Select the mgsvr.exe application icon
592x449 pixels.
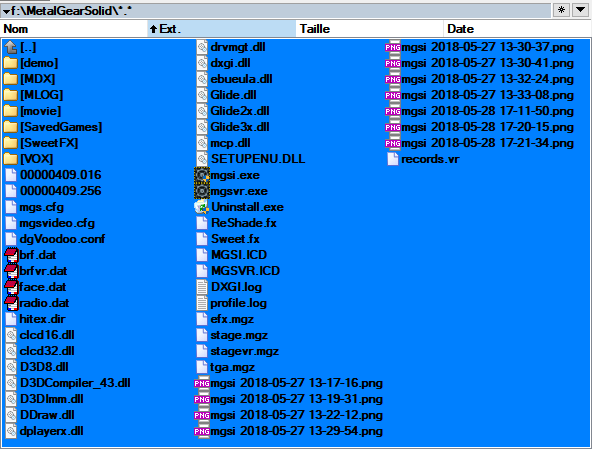point(202,191)
